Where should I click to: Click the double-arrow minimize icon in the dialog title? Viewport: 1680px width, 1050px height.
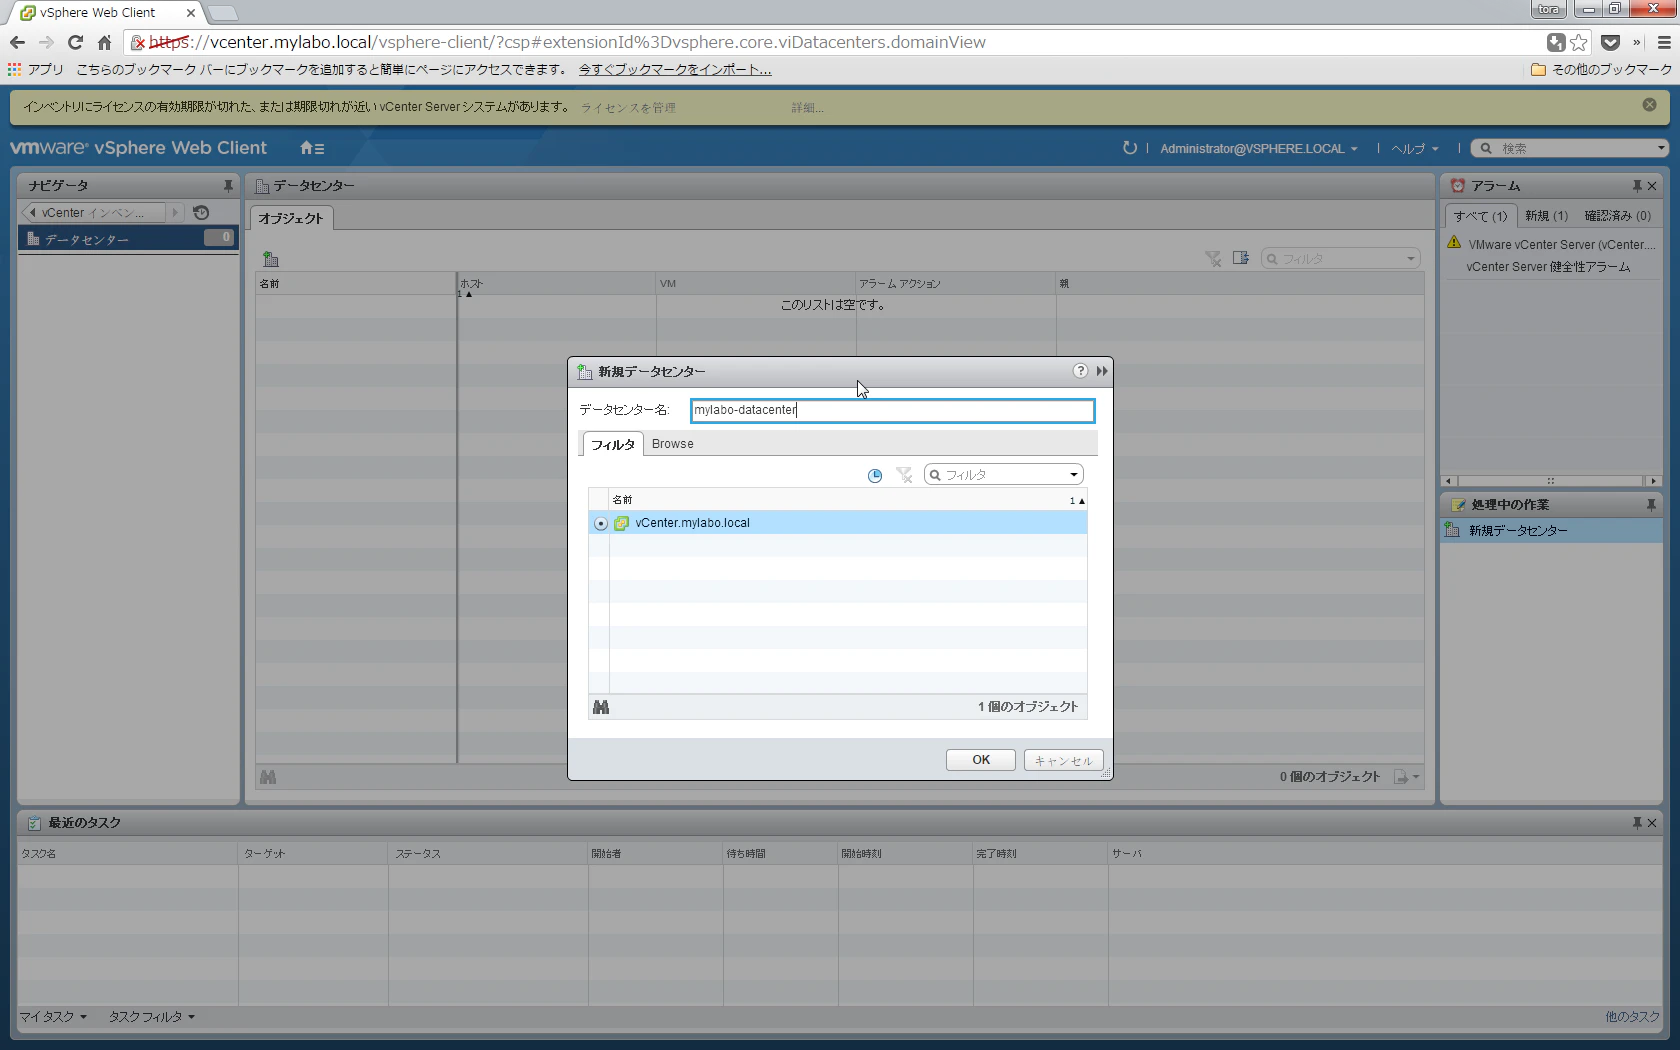pos(1102,371)
